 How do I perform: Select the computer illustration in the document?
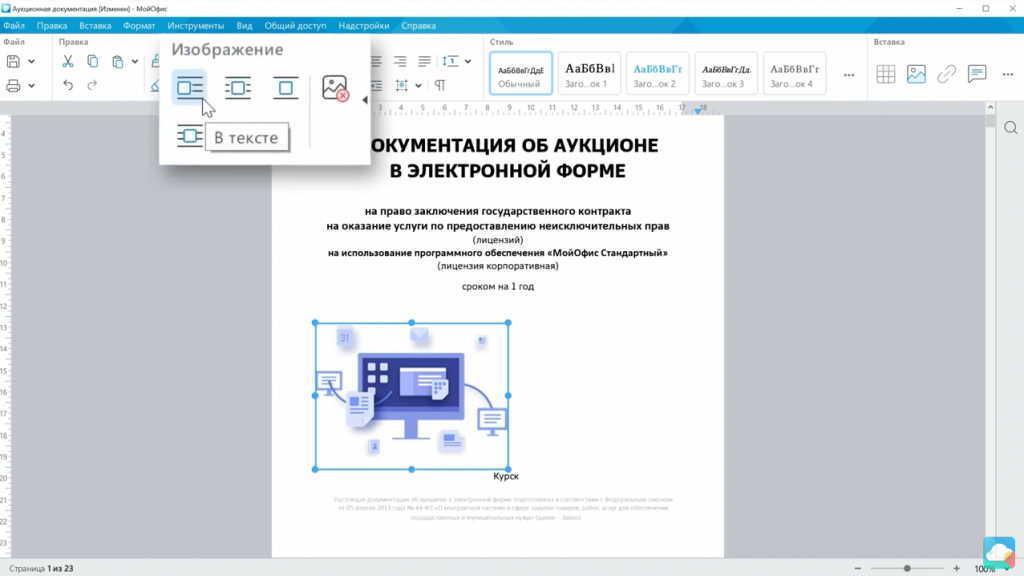411,396
